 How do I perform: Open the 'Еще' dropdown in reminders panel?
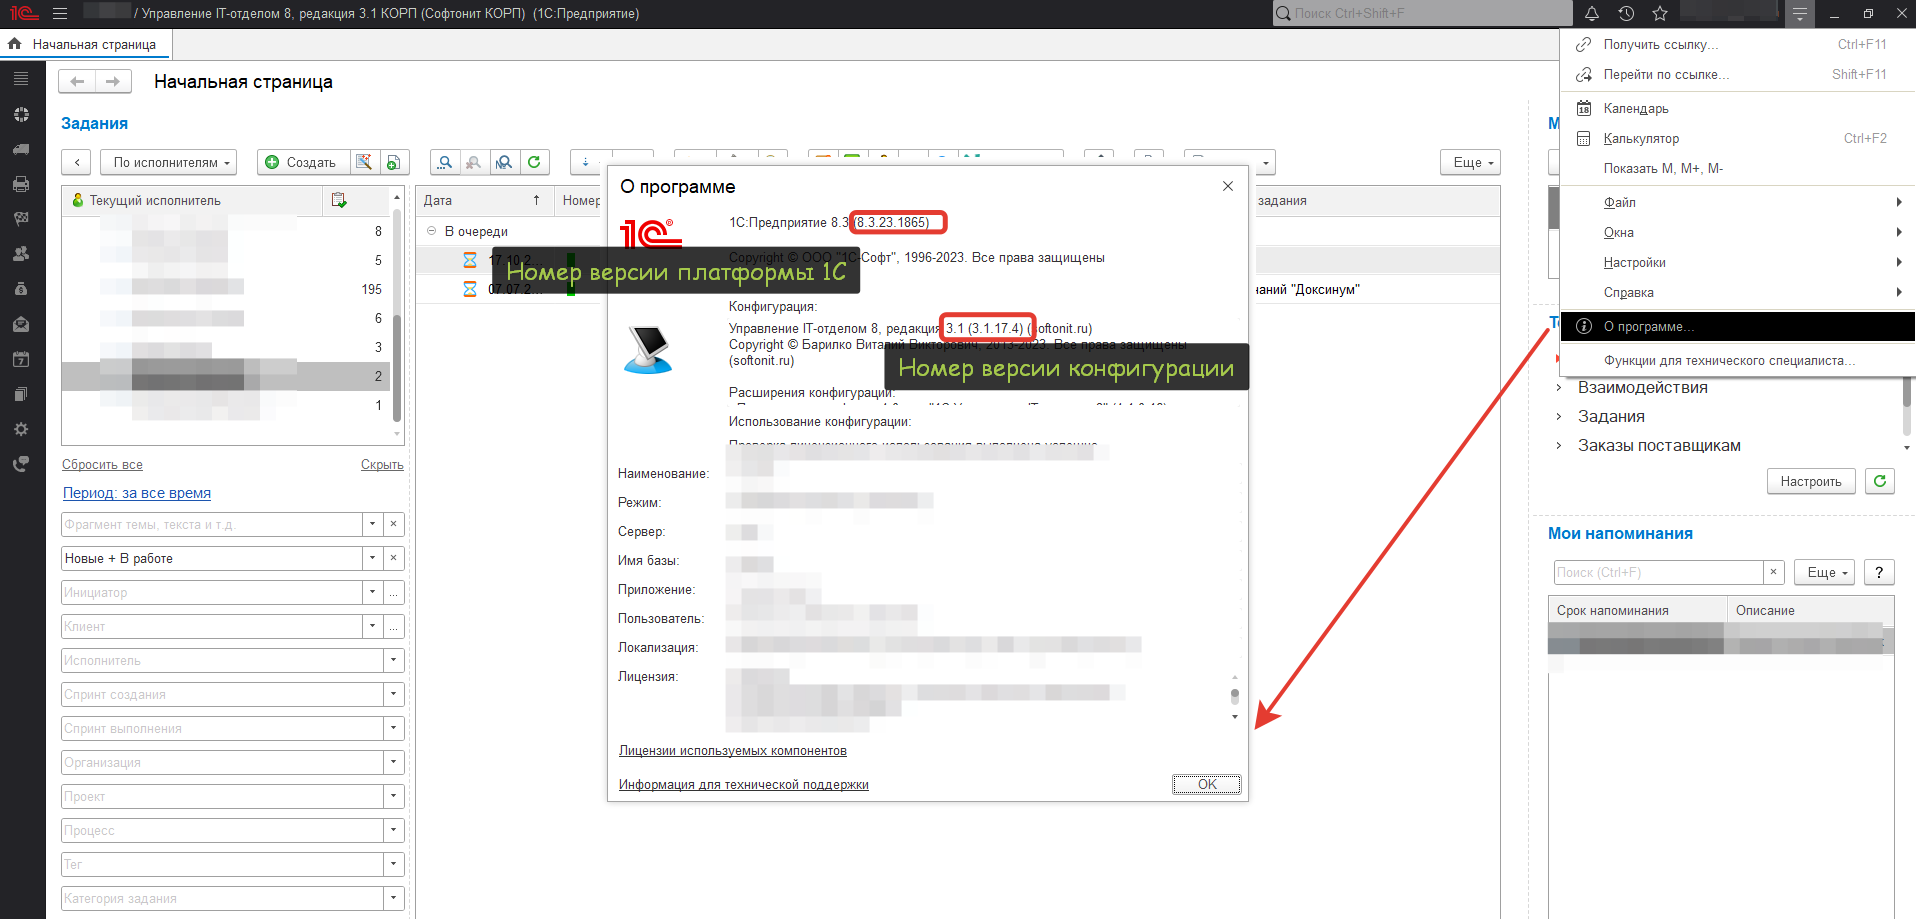pos(1825,572)
